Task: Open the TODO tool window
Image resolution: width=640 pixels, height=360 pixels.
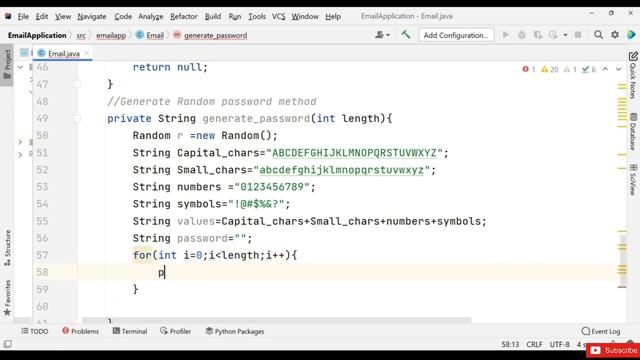Action: (35, 331)
